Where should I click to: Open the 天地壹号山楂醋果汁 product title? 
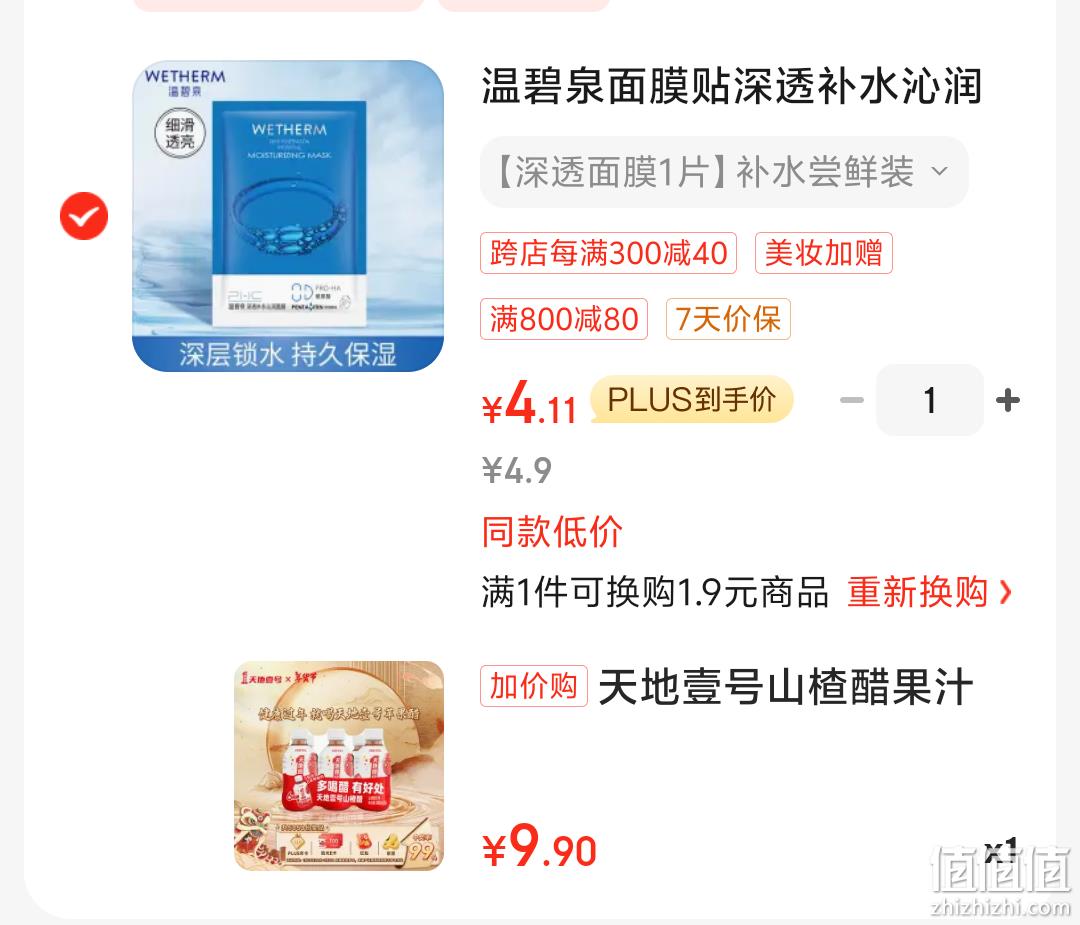tap(786, 687)
